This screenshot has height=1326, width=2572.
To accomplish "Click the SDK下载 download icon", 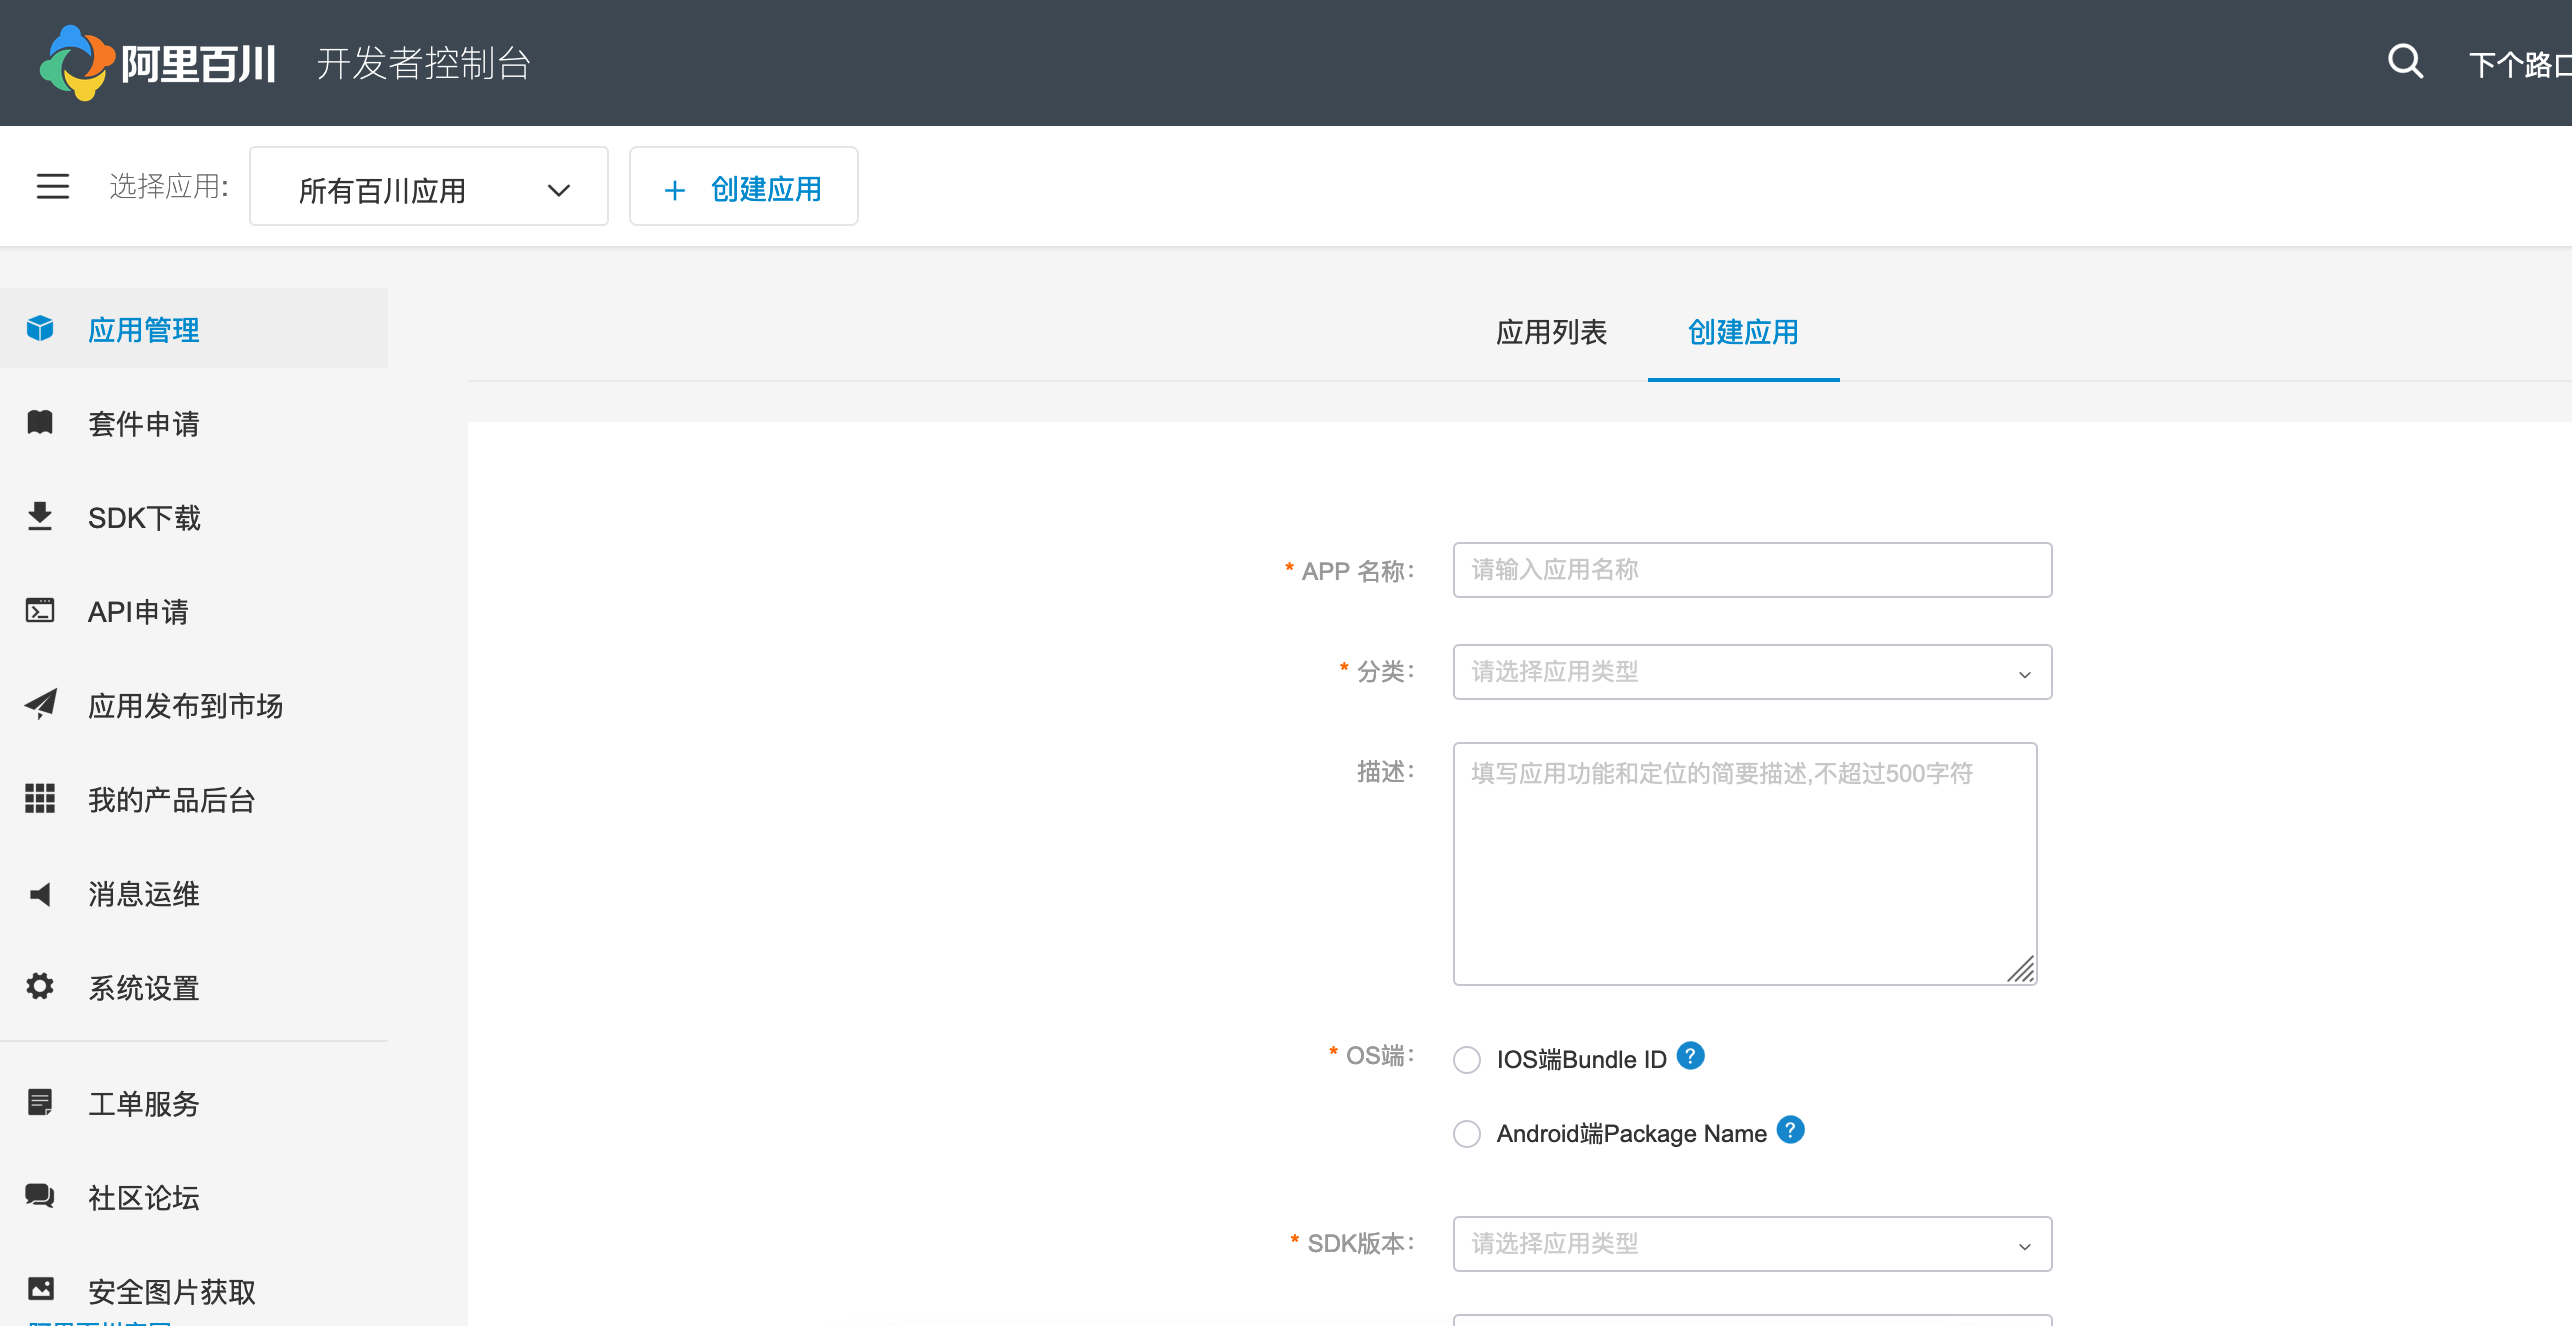I will [40, 517].
